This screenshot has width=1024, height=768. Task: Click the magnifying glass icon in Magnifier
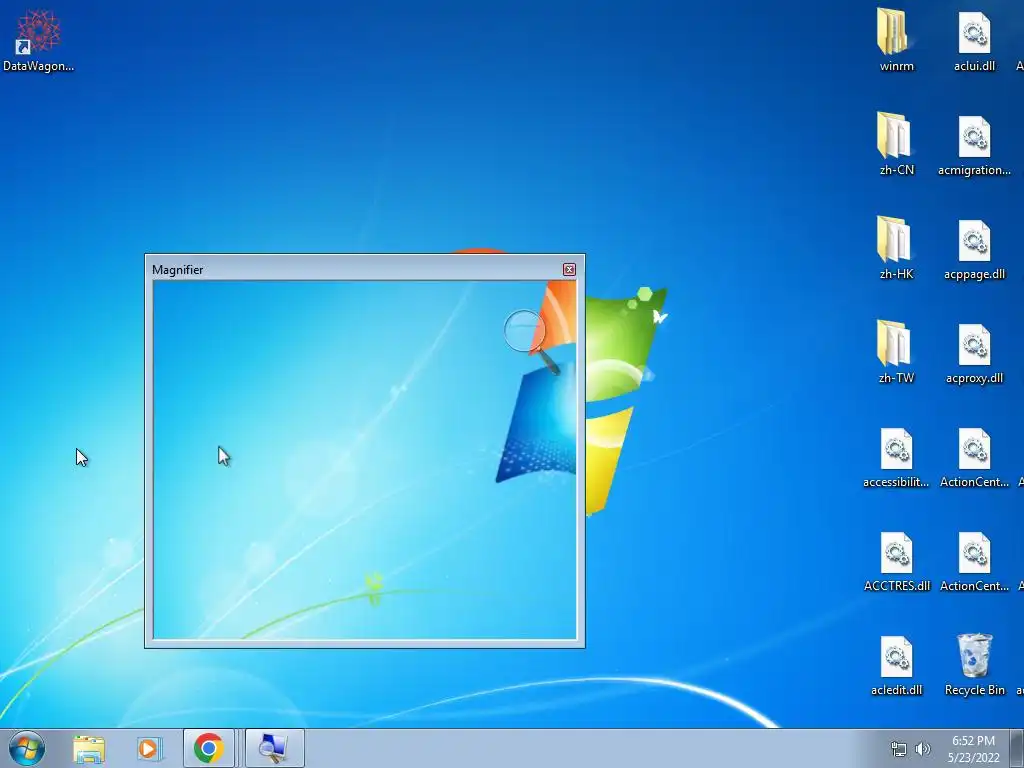coord(531,342)
